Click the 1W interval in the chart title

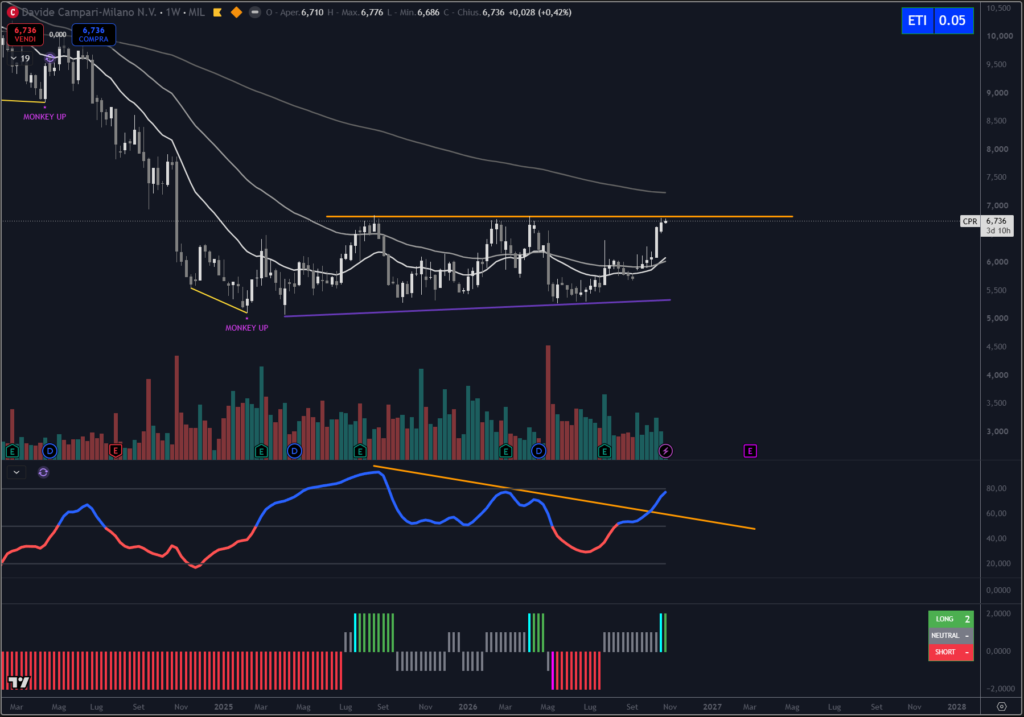173,12
